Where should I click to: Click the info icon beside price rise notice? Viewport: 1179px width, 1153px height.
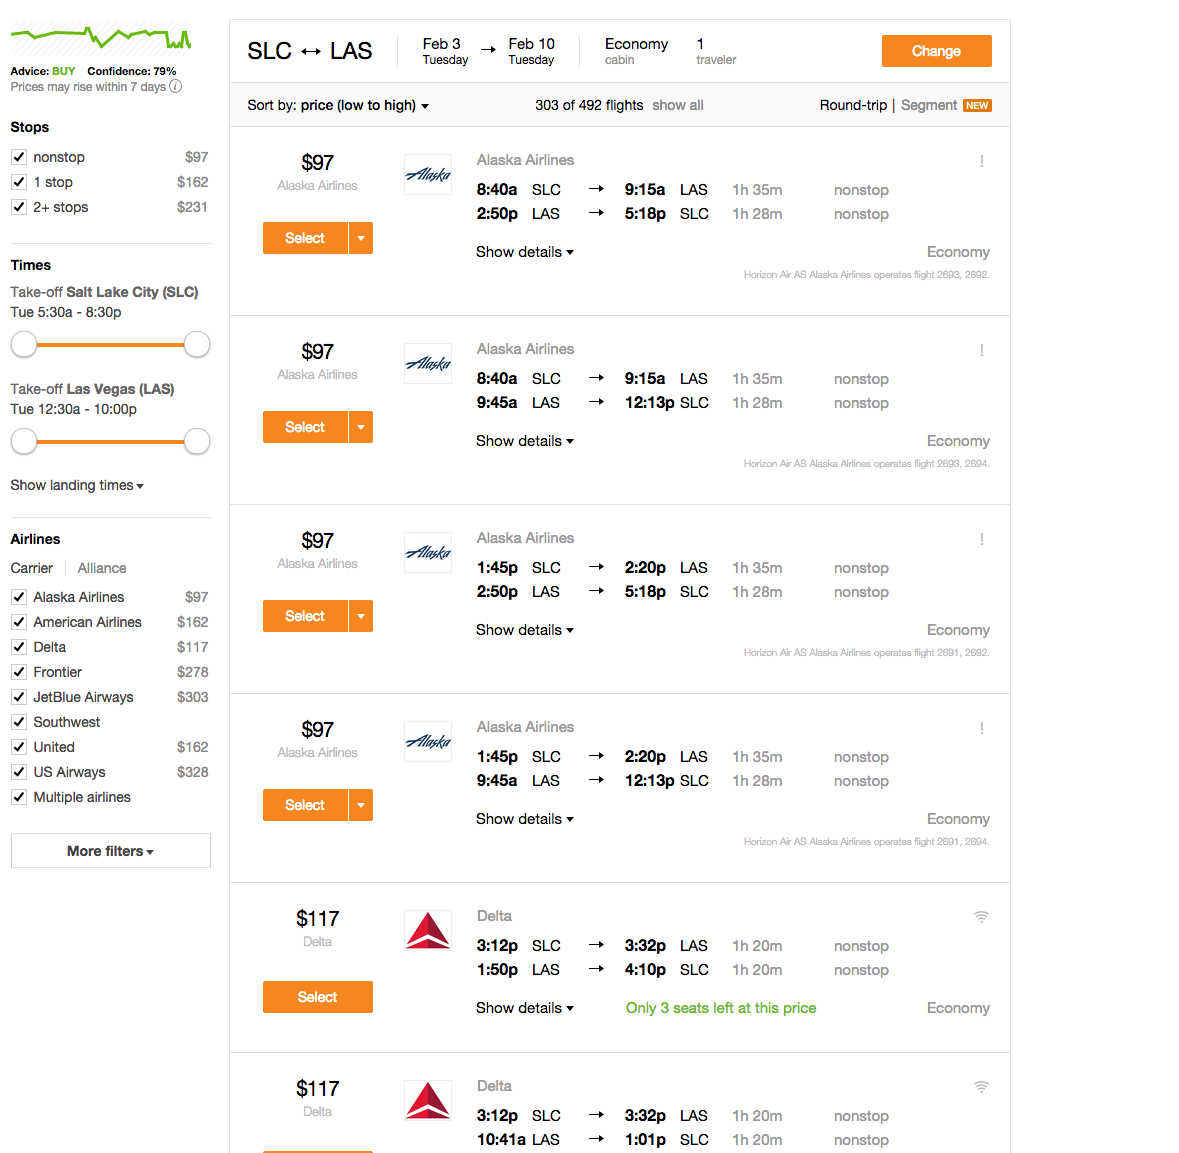point(175,86)
